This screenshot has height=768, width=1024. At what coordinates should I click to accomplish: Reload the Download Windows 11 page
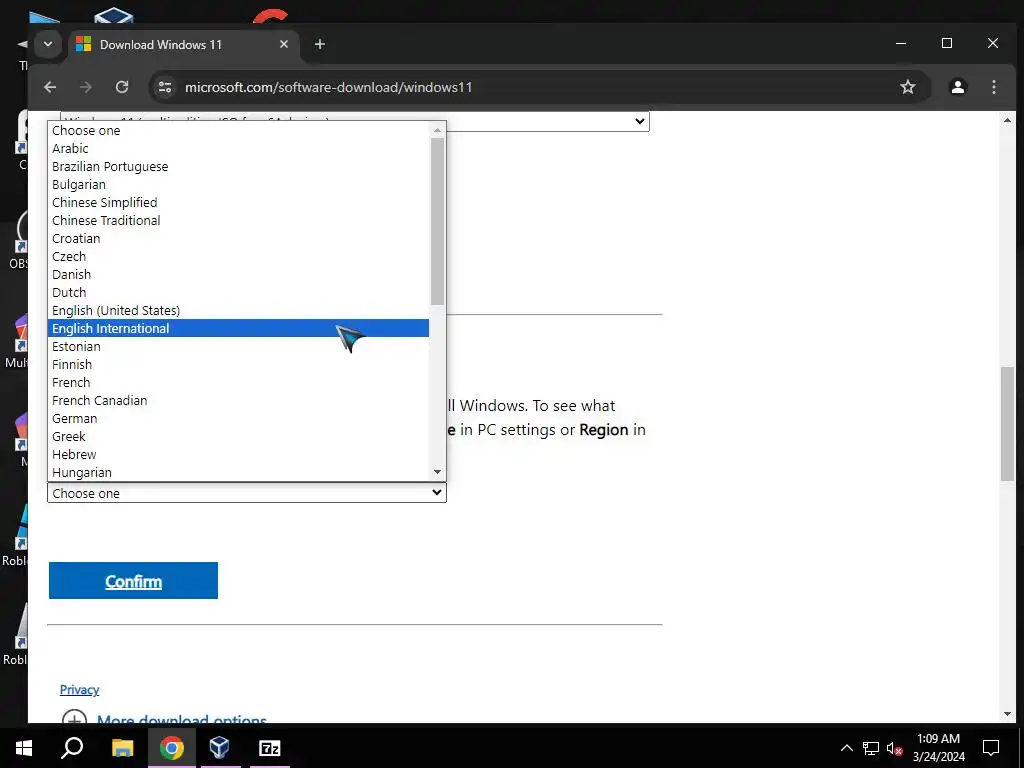[x=122, y=87]
